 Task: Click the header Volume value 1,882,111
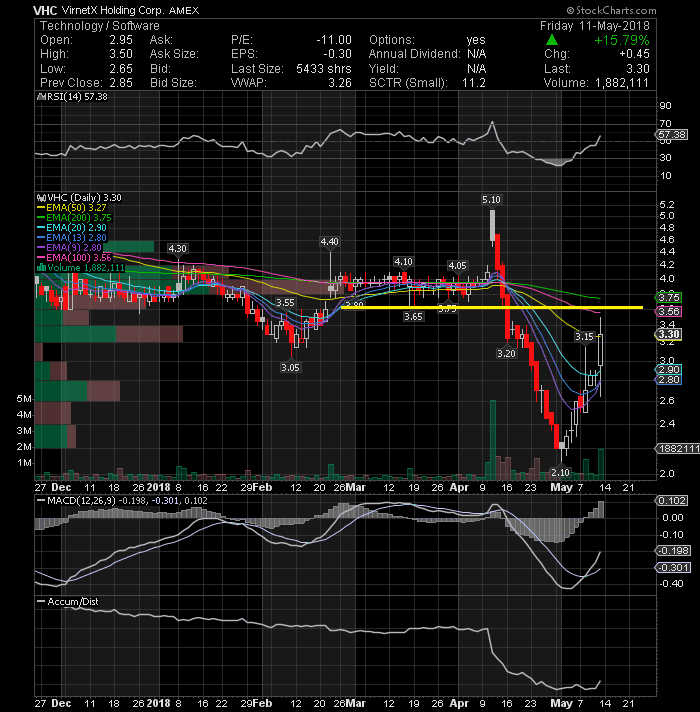pyautogui.click(x=621, y=83)
